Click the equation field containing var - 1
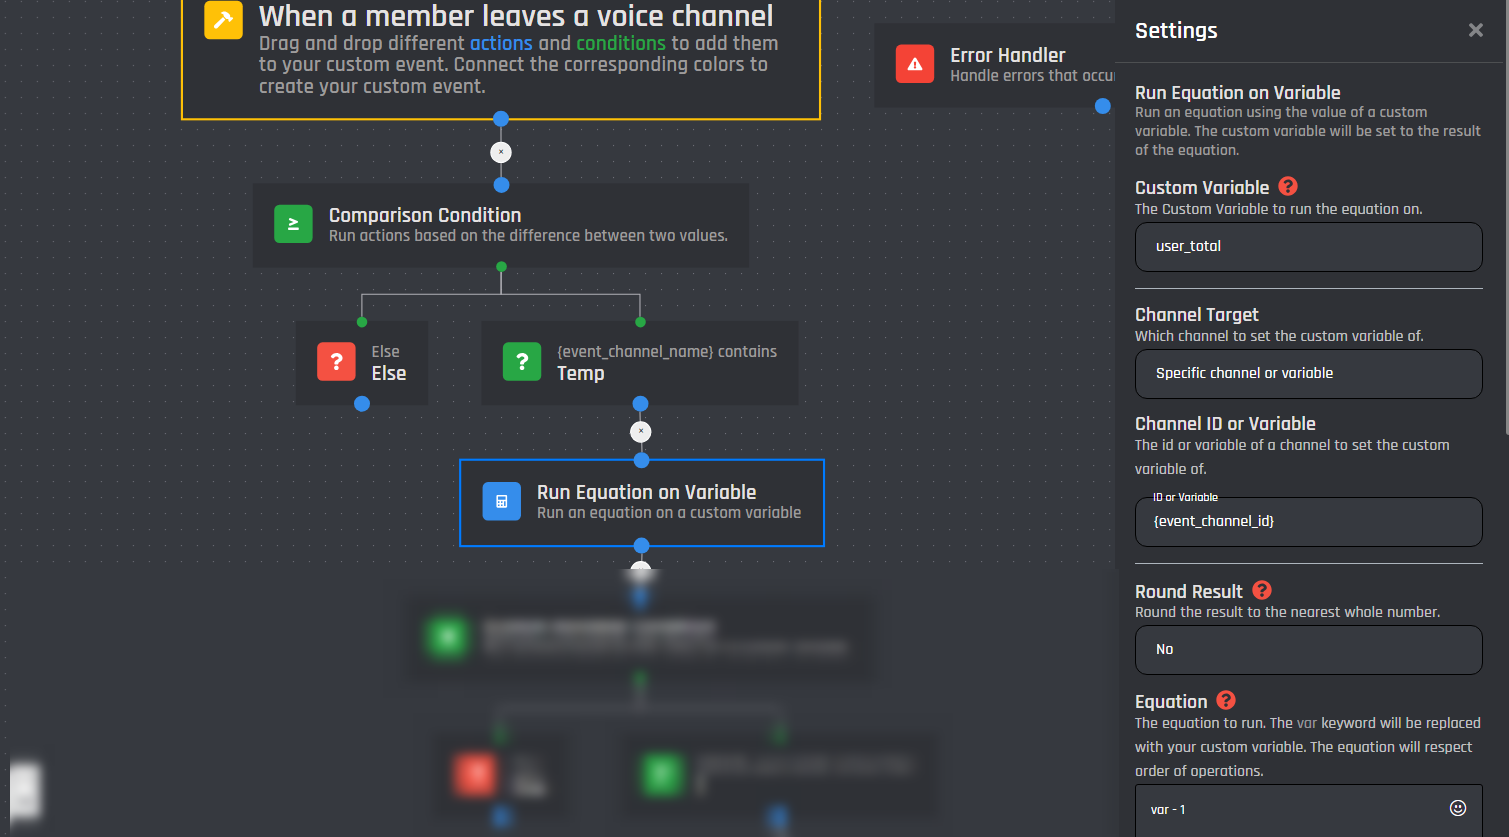 pyautogui.click(x=1290, y=809)
